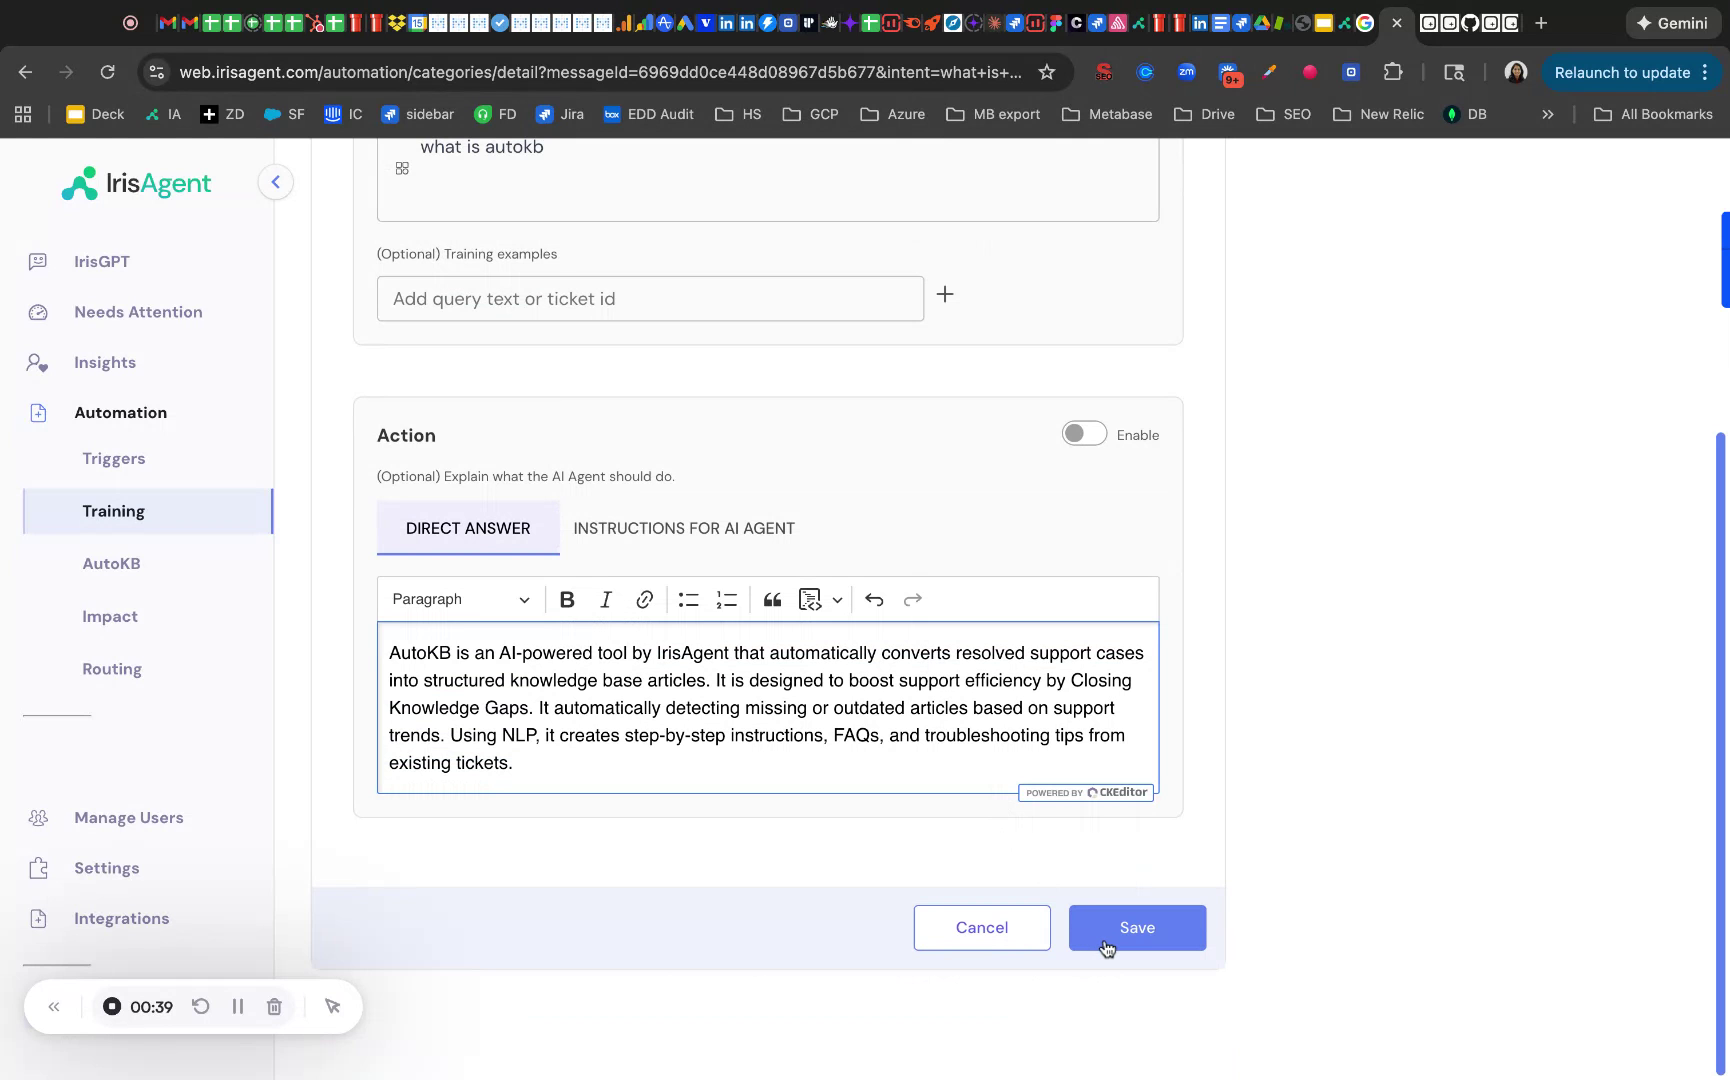The height and width of the screenshot is (1080, 1730).
Task: Open the Extensions puzzle icon in Chrome
Action: coord(1393,72)
